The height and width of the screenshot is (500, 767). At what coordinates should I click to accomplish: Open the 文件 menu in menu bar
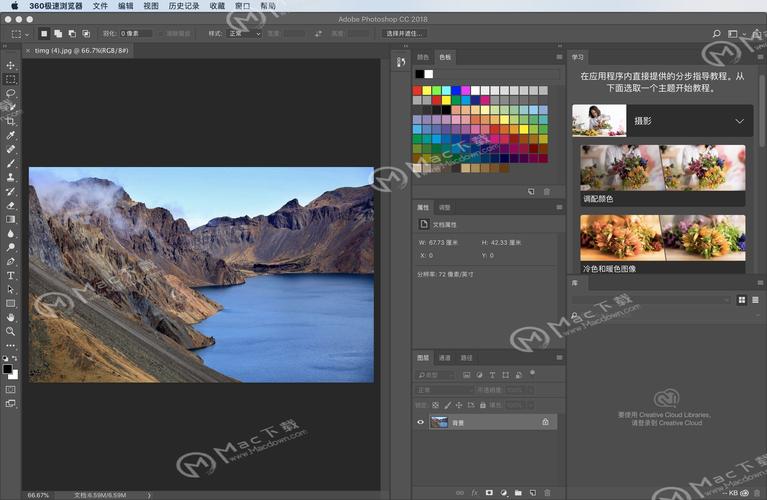click(100, 5)
